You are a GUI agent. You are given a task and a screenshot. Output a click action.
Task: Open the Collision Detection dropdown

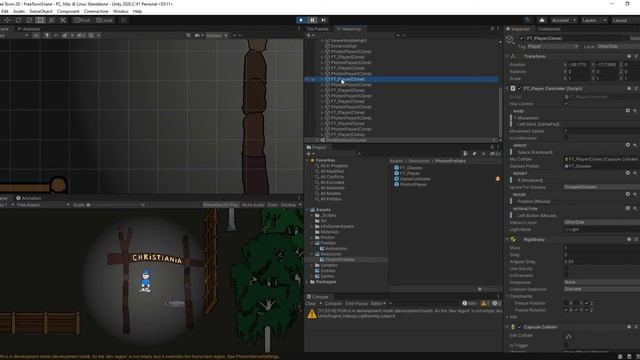coord(602,289)
